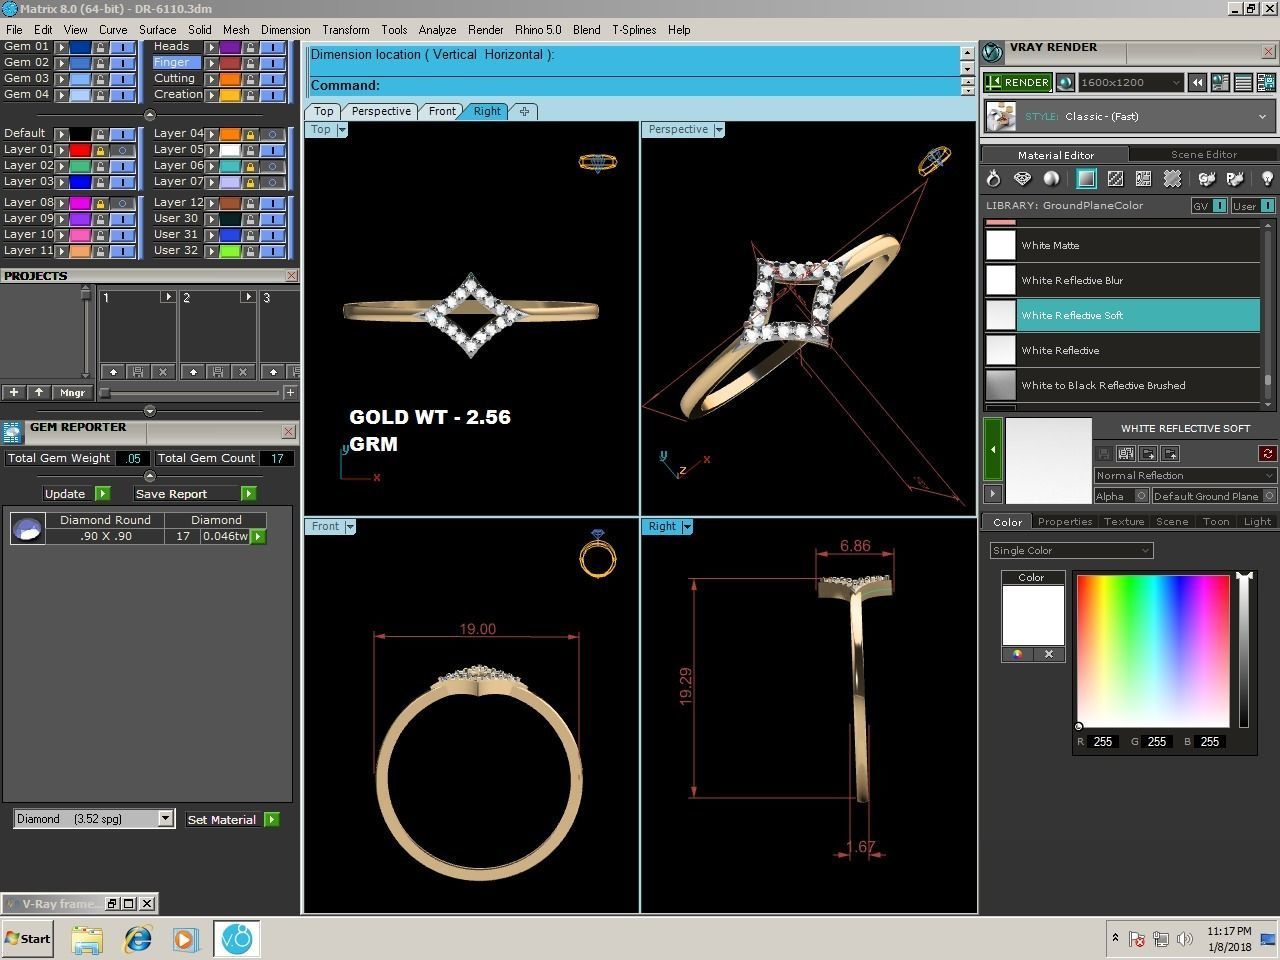
Task: Open Windows Explorer folder in taskbar
Action: (87, 939)
